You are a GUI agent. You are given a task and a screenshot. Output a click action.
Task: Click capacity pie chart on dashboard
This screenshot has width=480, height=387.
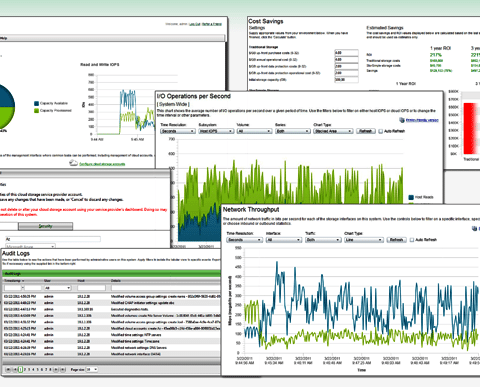[x=6, y=107]
